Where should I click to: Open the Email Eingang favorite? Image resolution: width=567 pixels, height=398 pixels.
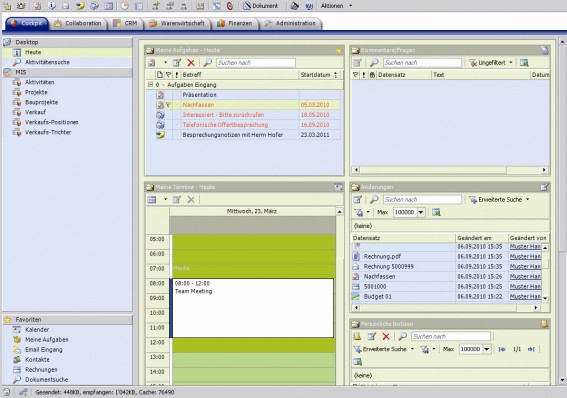pos(43,350)
